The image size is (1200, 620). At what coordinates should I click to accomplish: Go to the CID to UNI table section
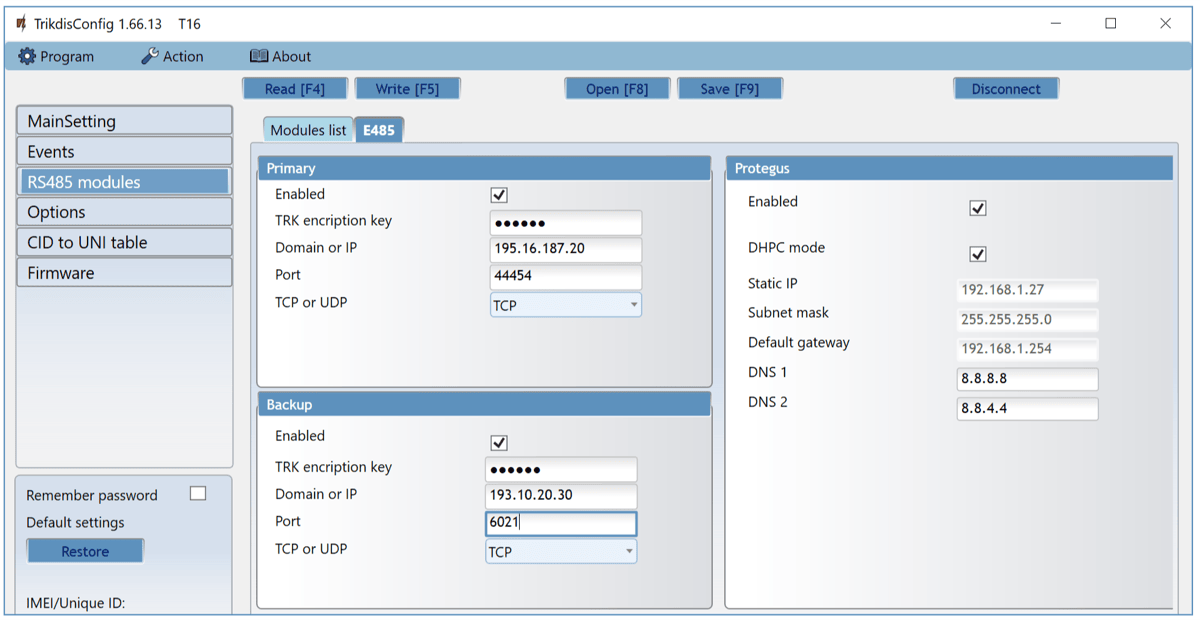124,242
